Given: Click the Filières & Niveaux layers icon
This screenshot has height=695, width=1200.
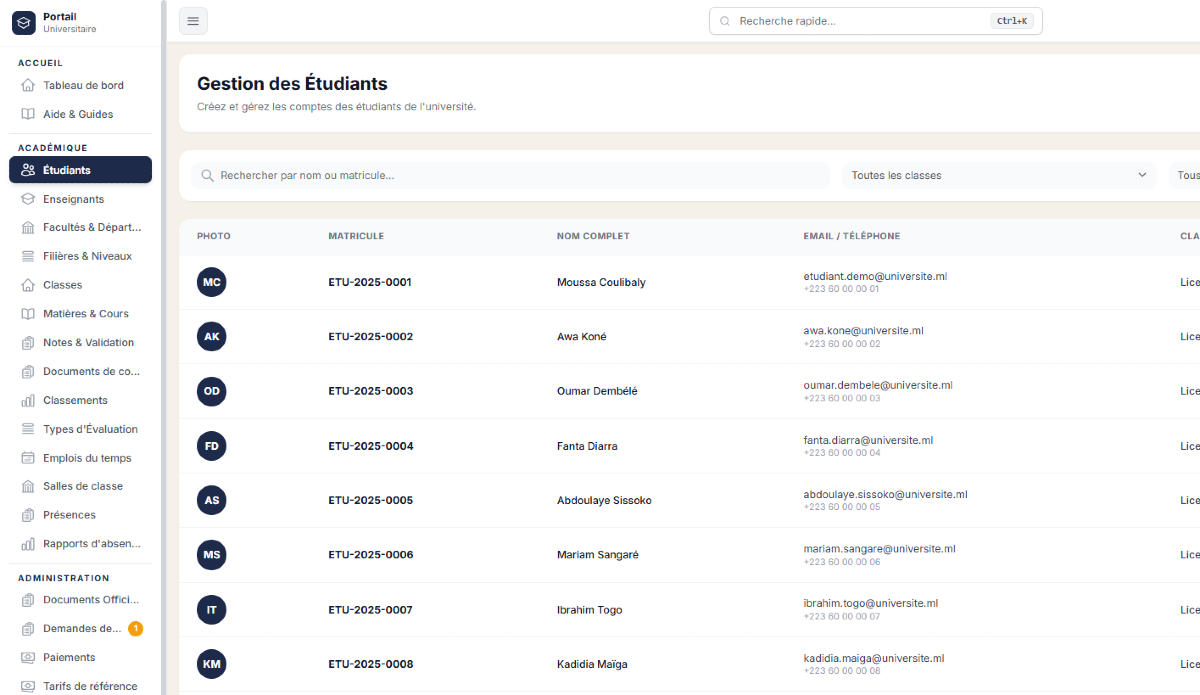Looking at the screenshot, I should (x=28, y=256).
